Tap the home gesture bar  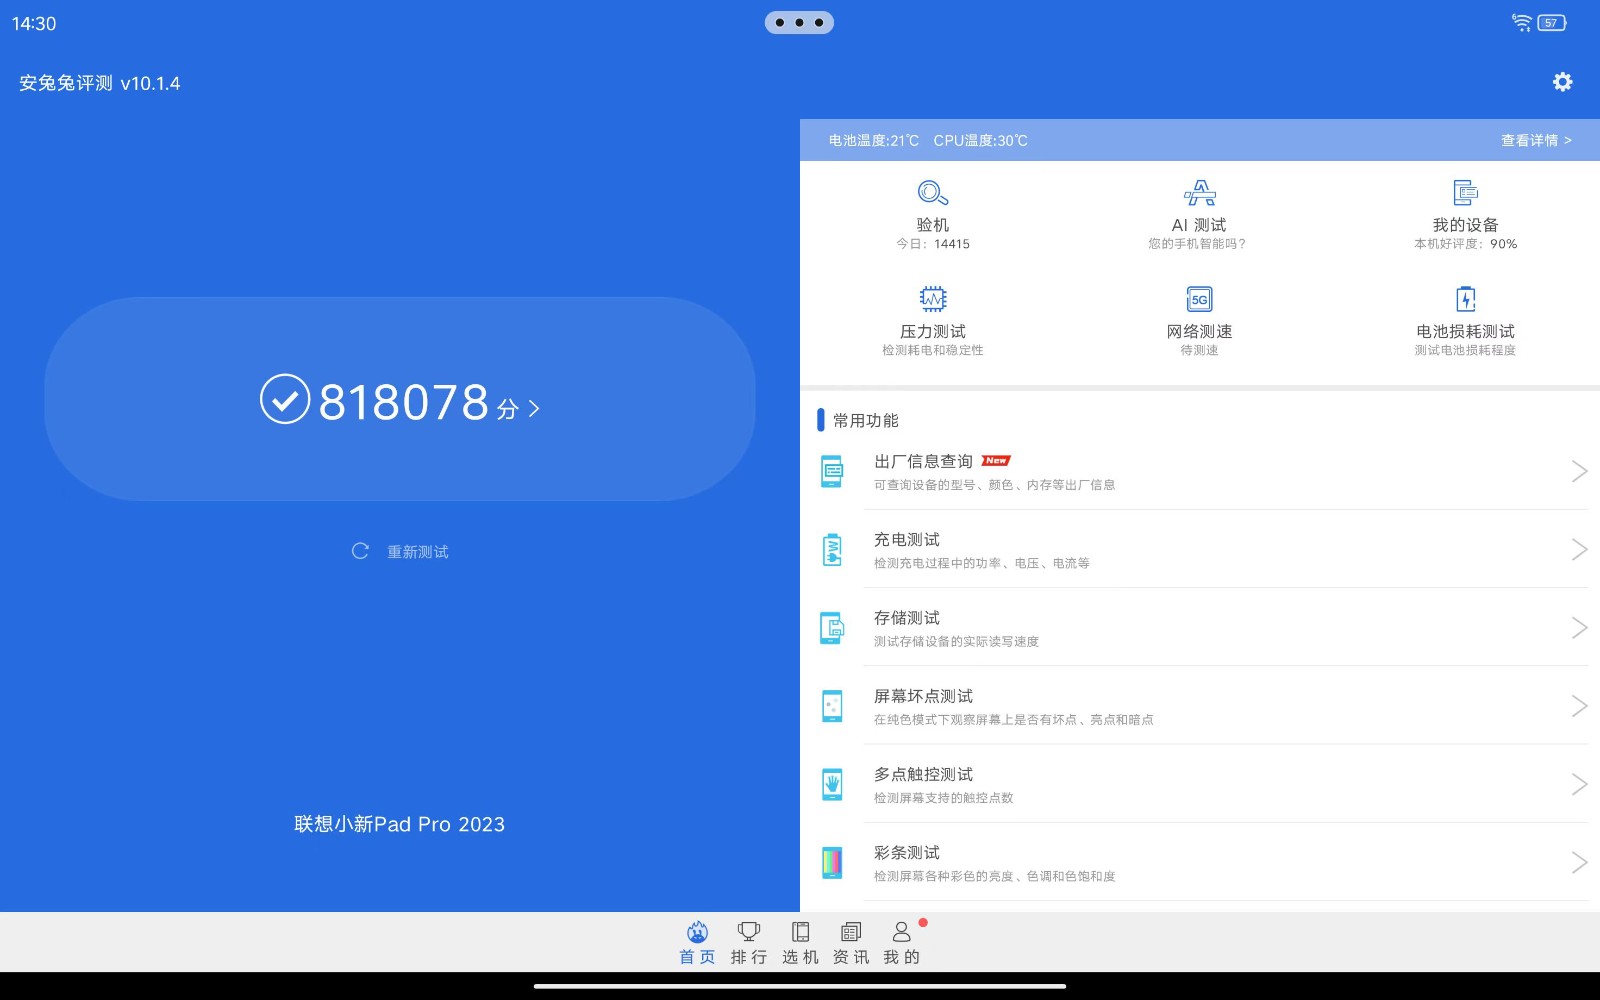800,987
